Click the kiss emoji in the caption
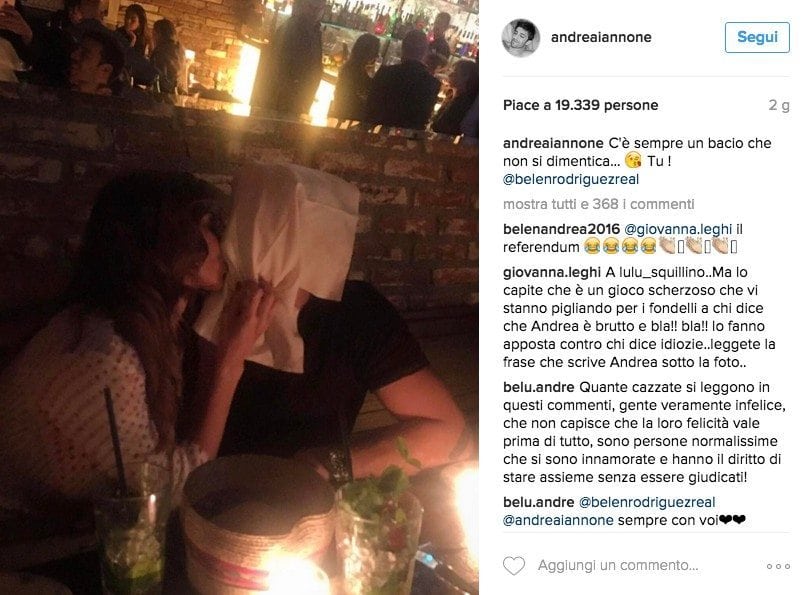The height and width of the screenshot is (595, 811). tap(633, 161)
